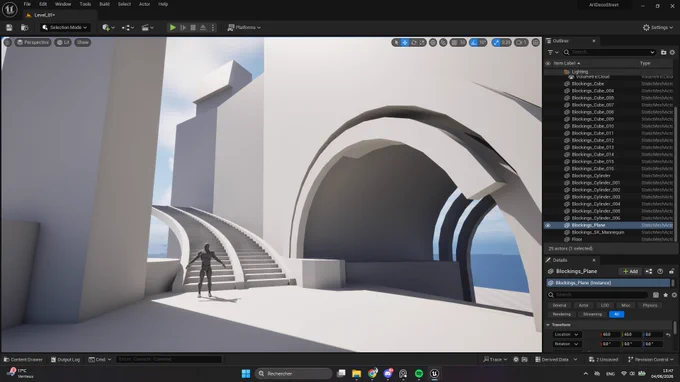The width and height of the screenshot is (680, 382).
Task: Open the Outliner filter dropdown
Action: (553, 52)
